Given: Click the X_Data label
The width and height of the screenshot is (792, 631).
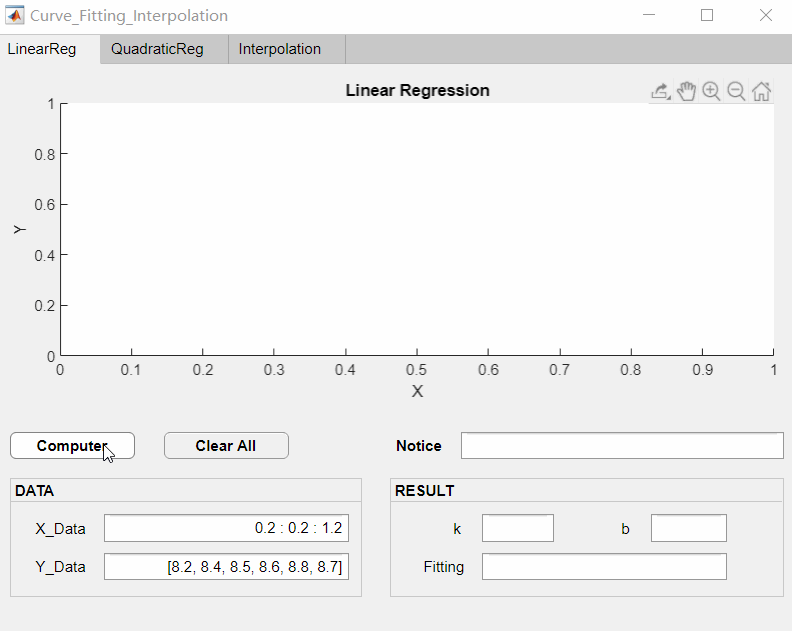Looking at the screenshot, I should 60,529.
